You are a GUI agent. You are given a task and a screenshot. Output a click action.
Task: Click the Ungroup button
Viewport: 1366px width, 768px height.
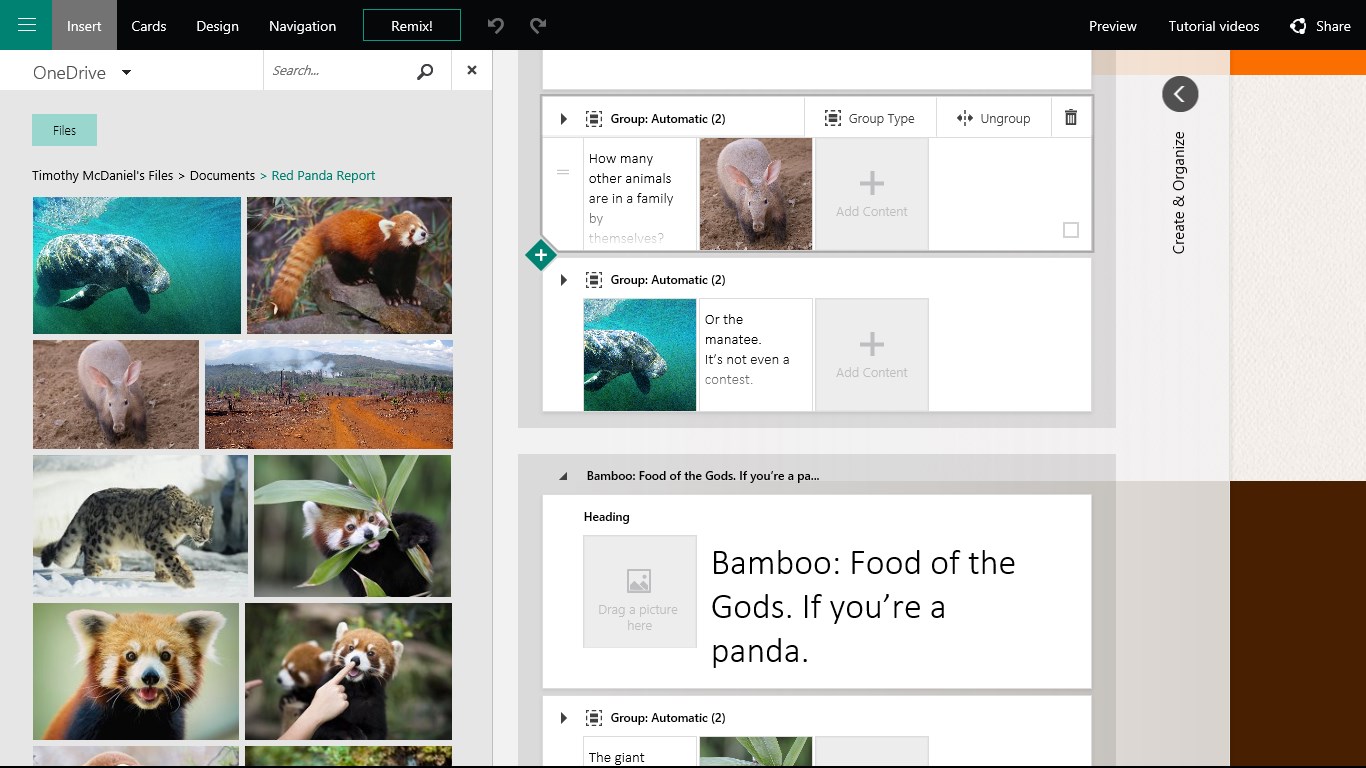click(993, 118)
